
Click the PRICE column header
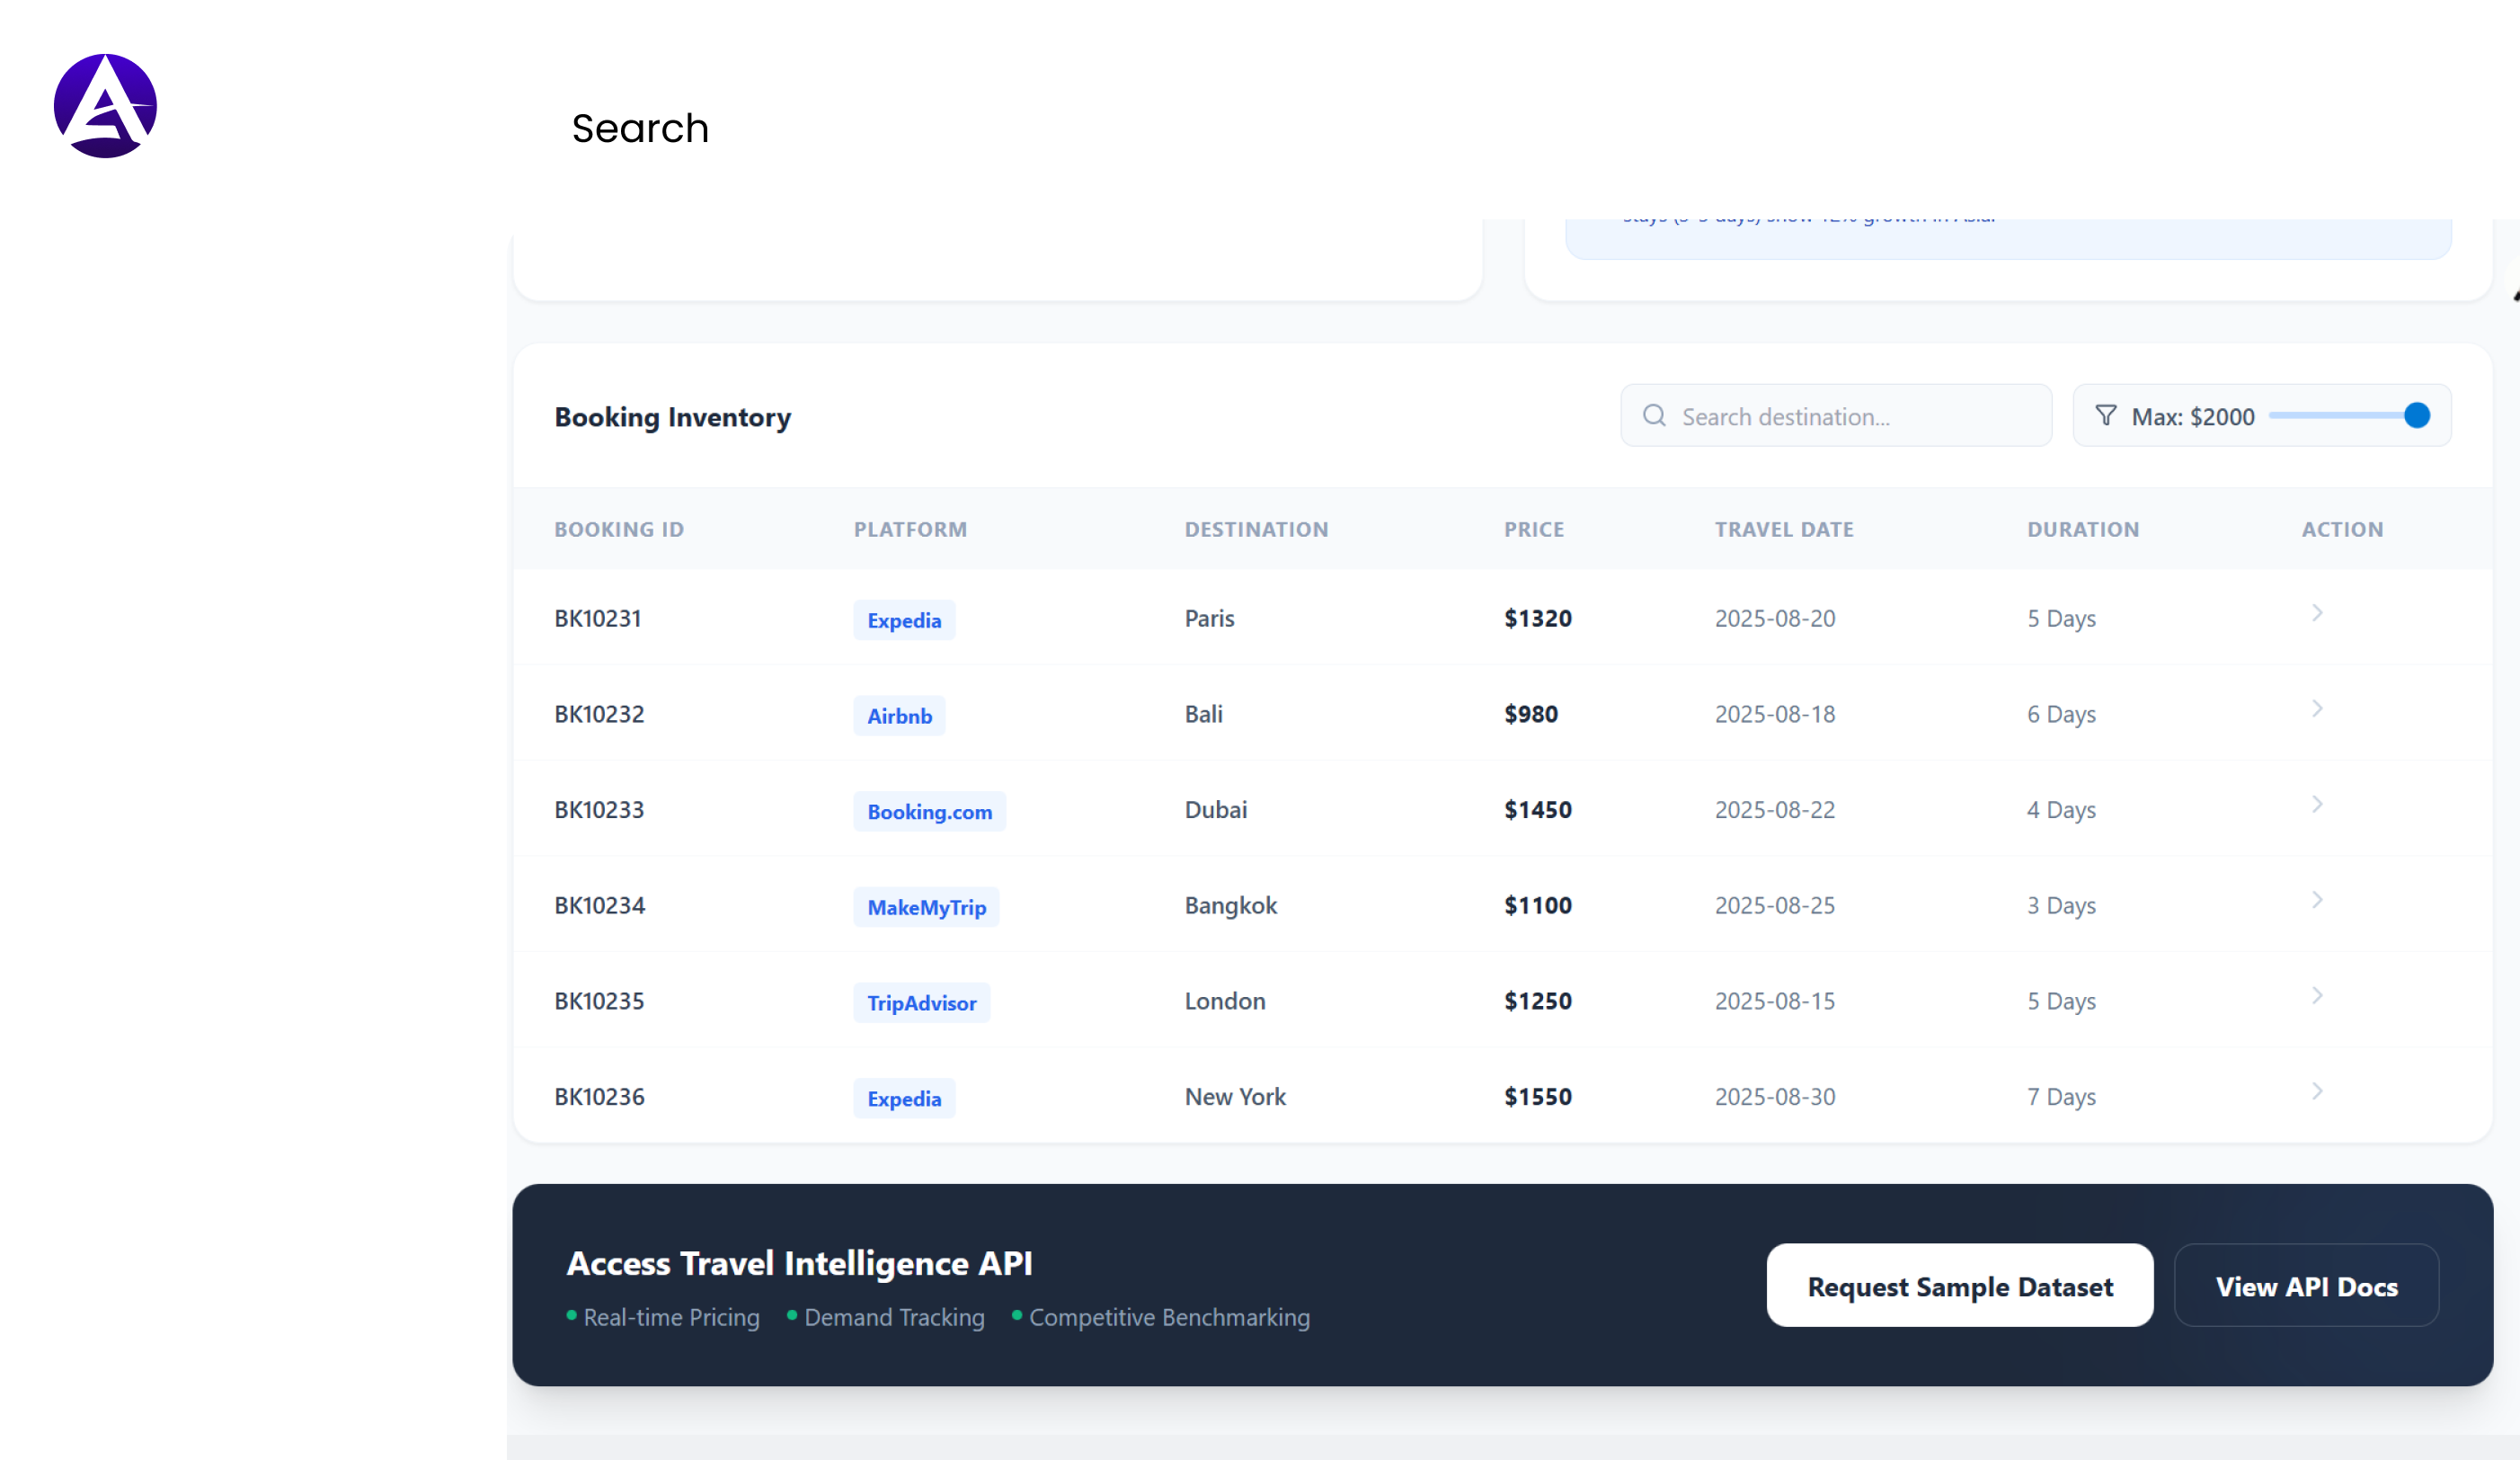pos(1534,529)
